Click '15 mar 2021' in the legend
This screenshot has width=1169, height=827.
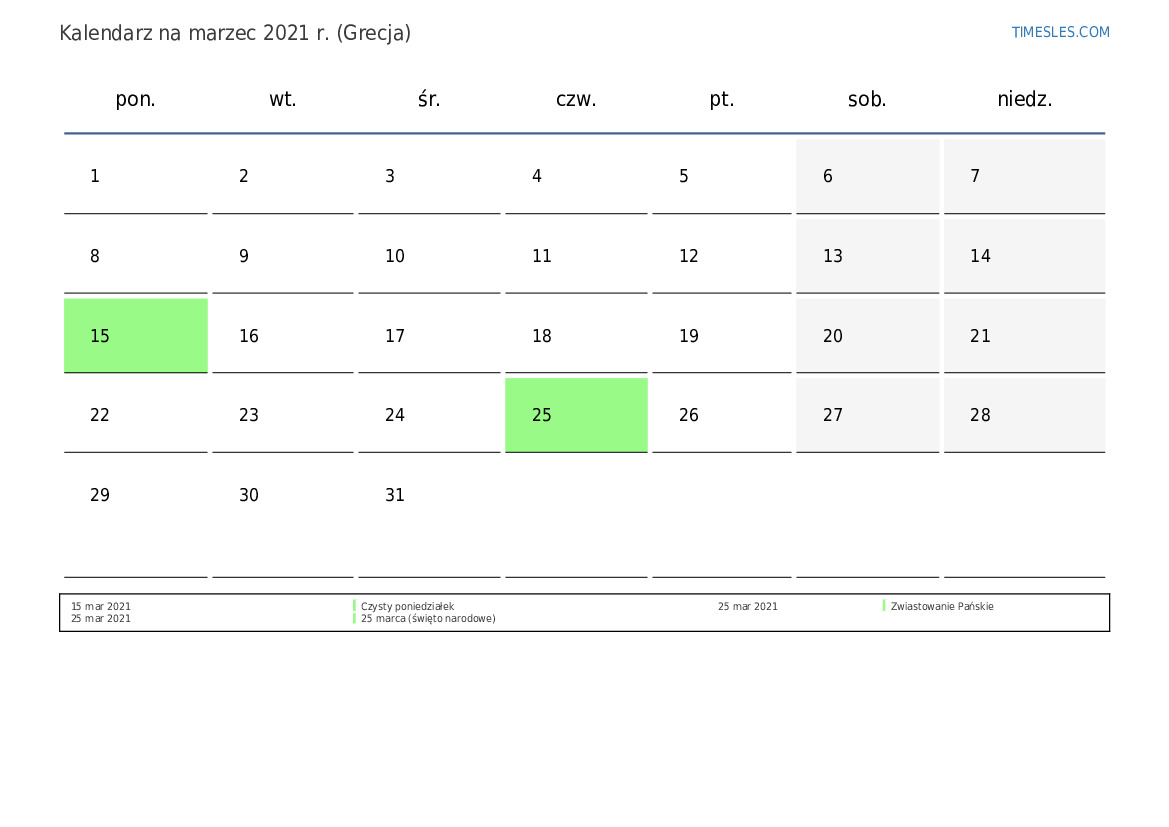click(101, 606)
